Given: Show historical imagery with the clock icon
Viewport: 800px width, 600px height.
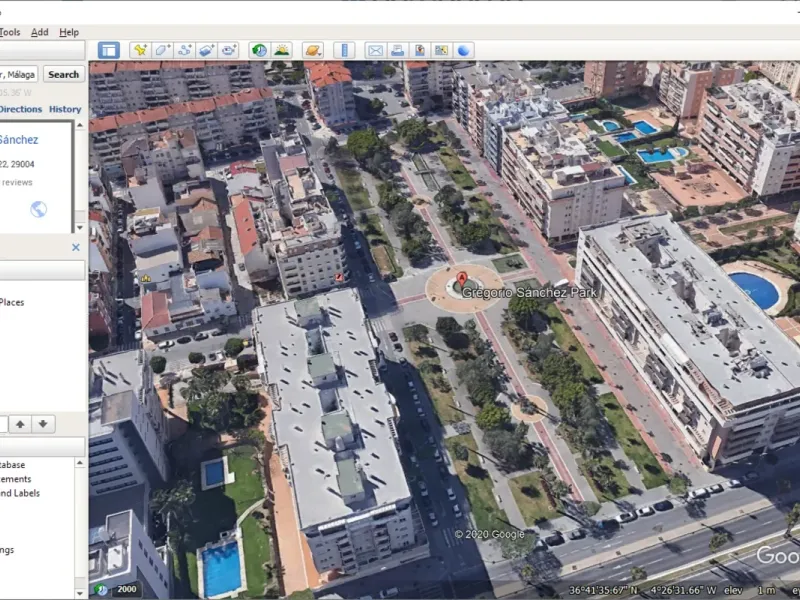Looking at the screenshot, I should [259, 50].
